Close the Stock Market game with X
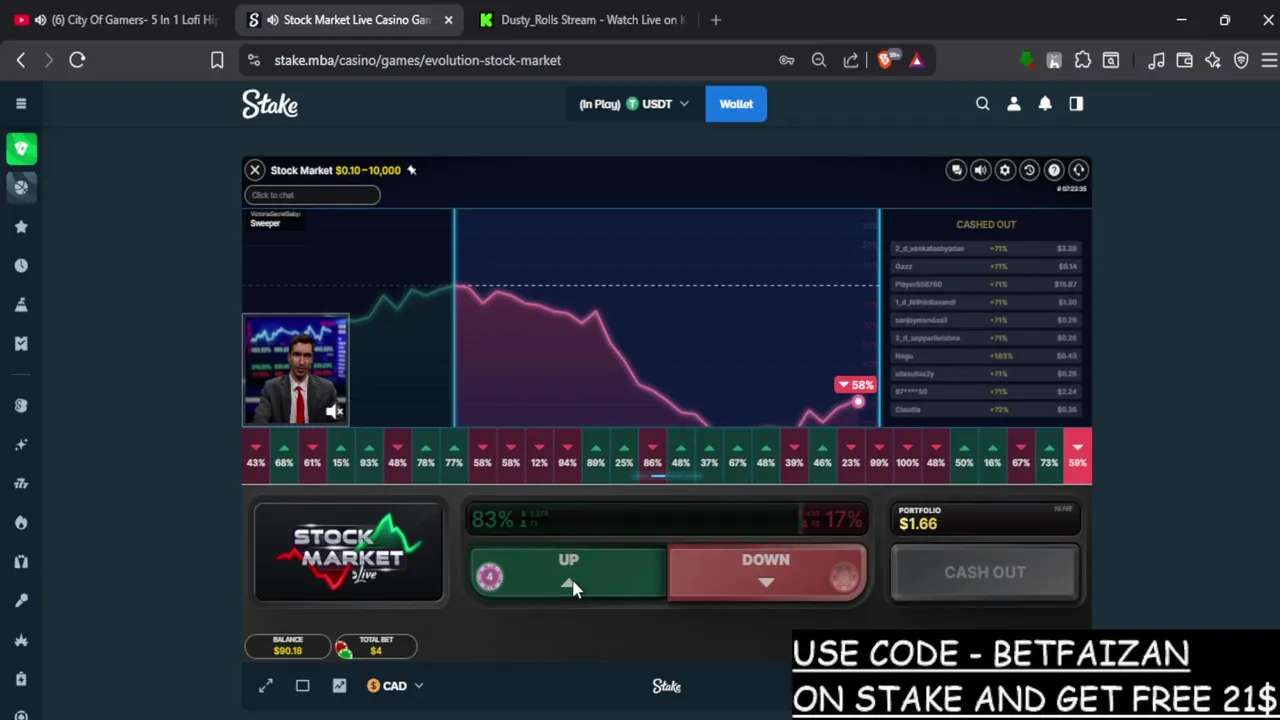1280x720 pixels. click(255, 170)
